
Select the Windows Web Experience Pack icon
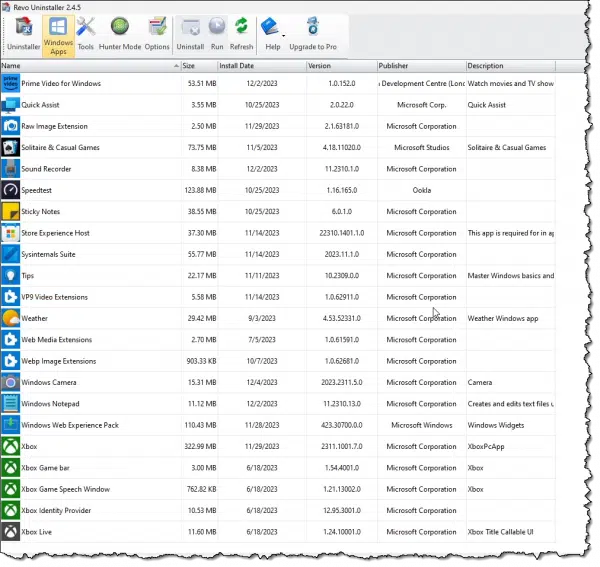(x=10, y=425)
